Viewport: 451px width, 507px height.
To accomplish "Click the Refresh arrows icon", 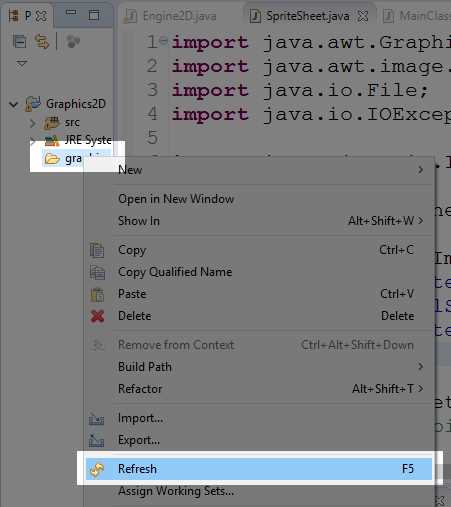I will click(97, 469).
